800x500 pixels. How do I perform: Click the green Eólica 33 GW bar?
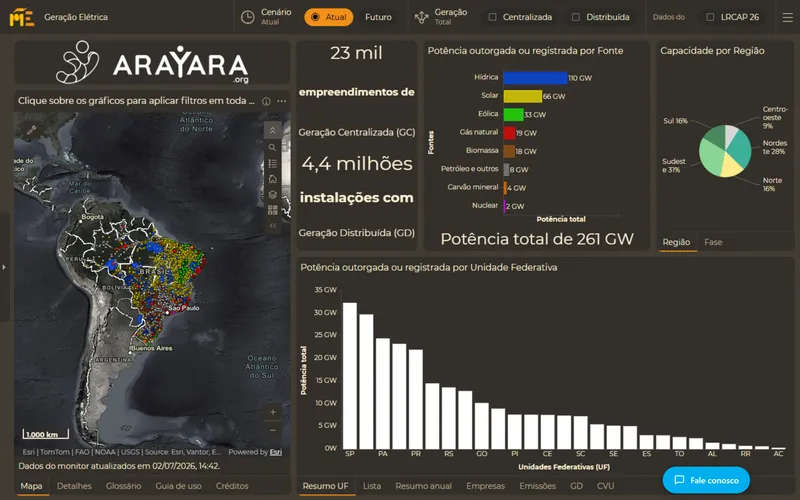pyautogui.click(x=513, y=115)
